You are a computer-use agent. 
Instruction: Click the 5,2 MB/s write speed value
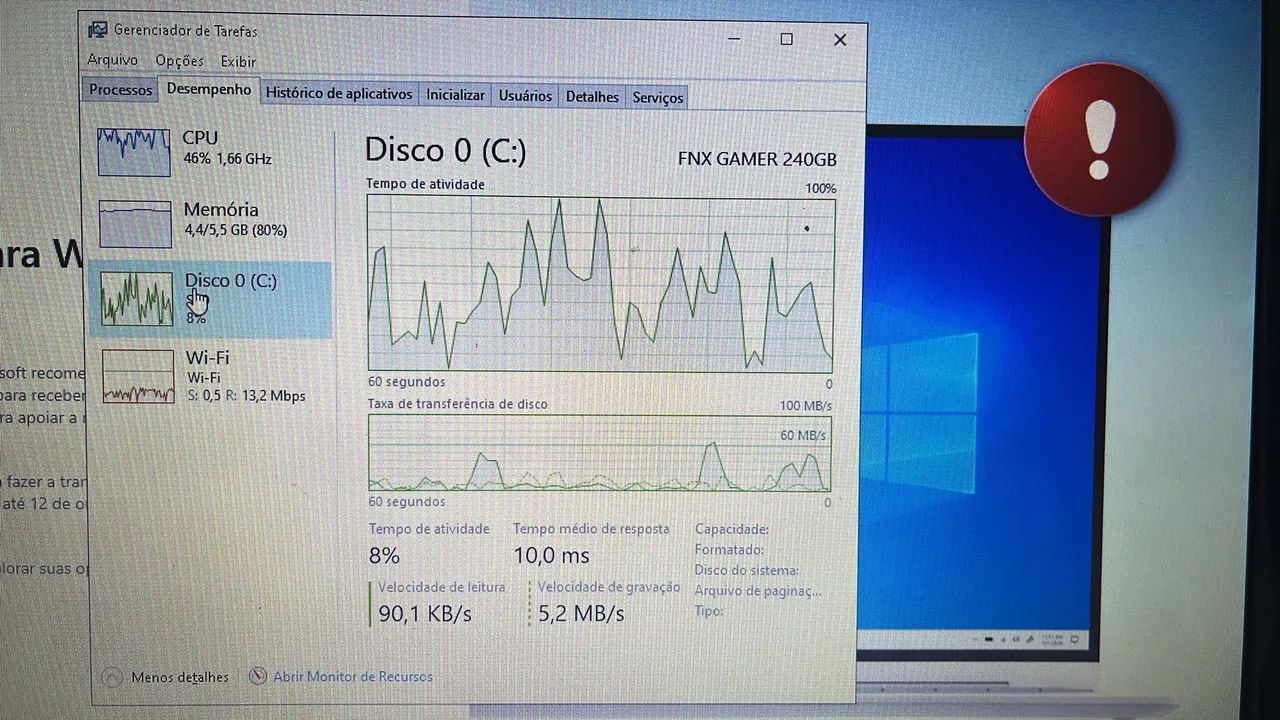tap(581, 613)
